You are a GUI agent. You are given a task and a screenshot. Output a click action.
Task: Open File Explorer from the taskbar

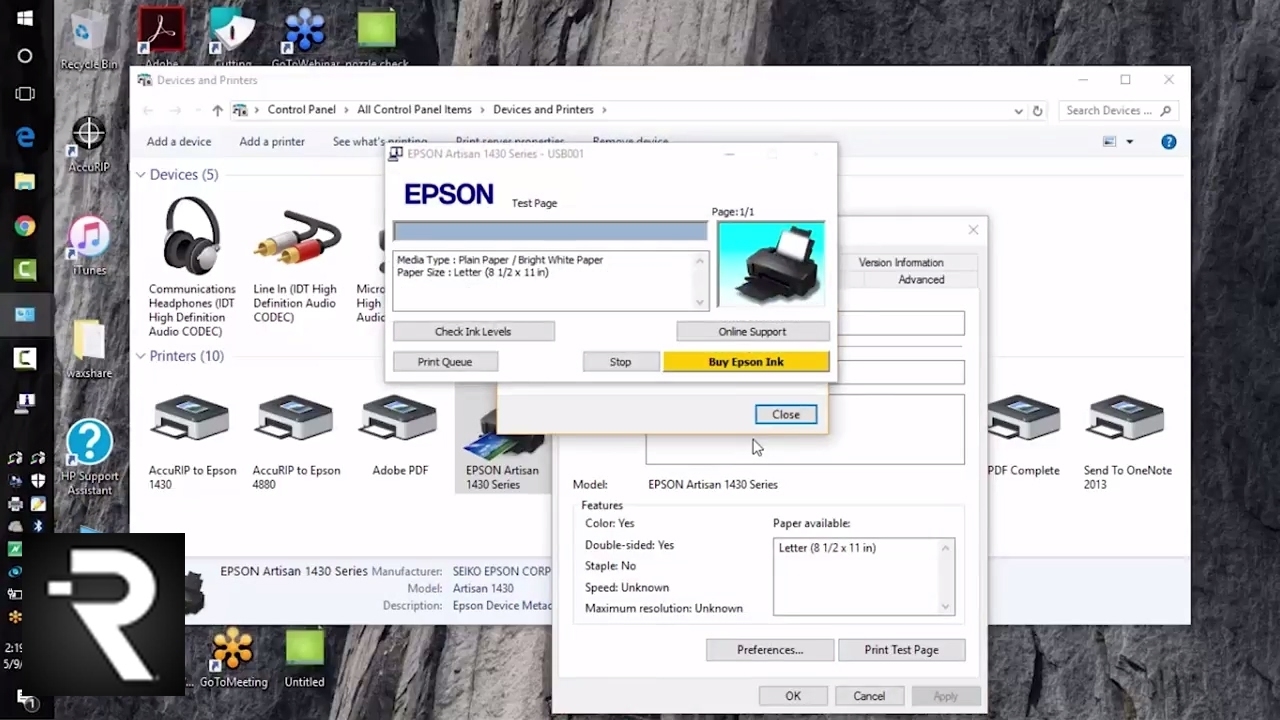(25, 182)
